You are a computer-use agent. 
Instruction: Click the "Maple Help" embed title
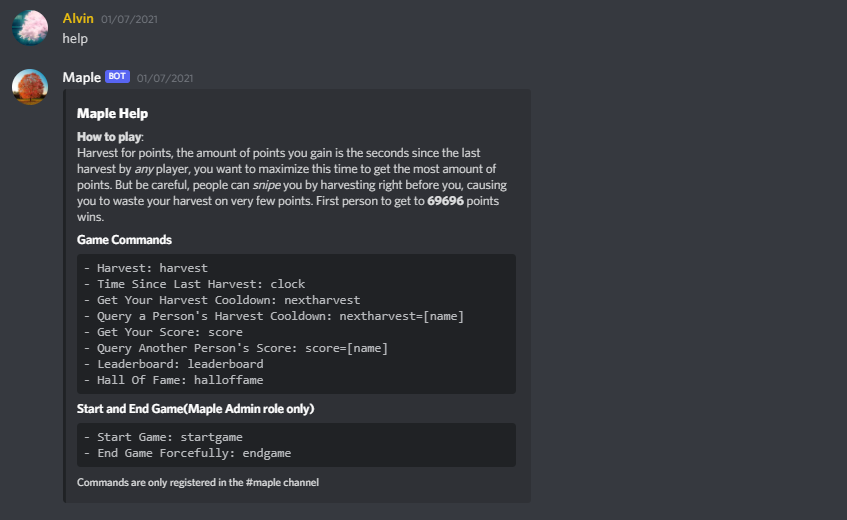(x=112, y=113)
